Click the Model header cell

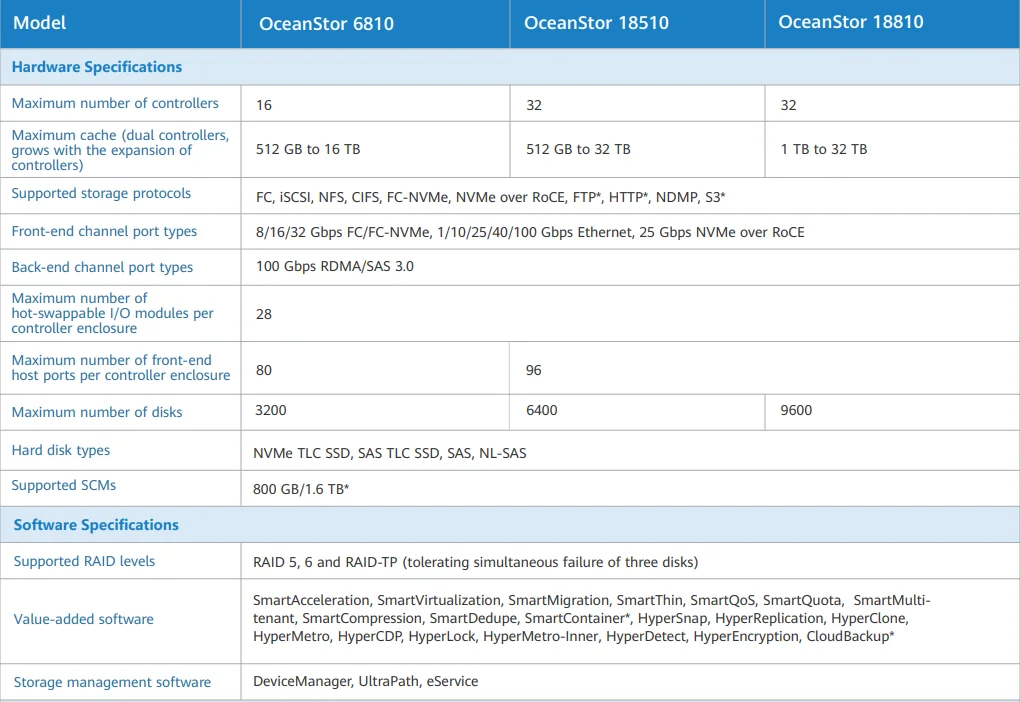[x=40, y=23]
